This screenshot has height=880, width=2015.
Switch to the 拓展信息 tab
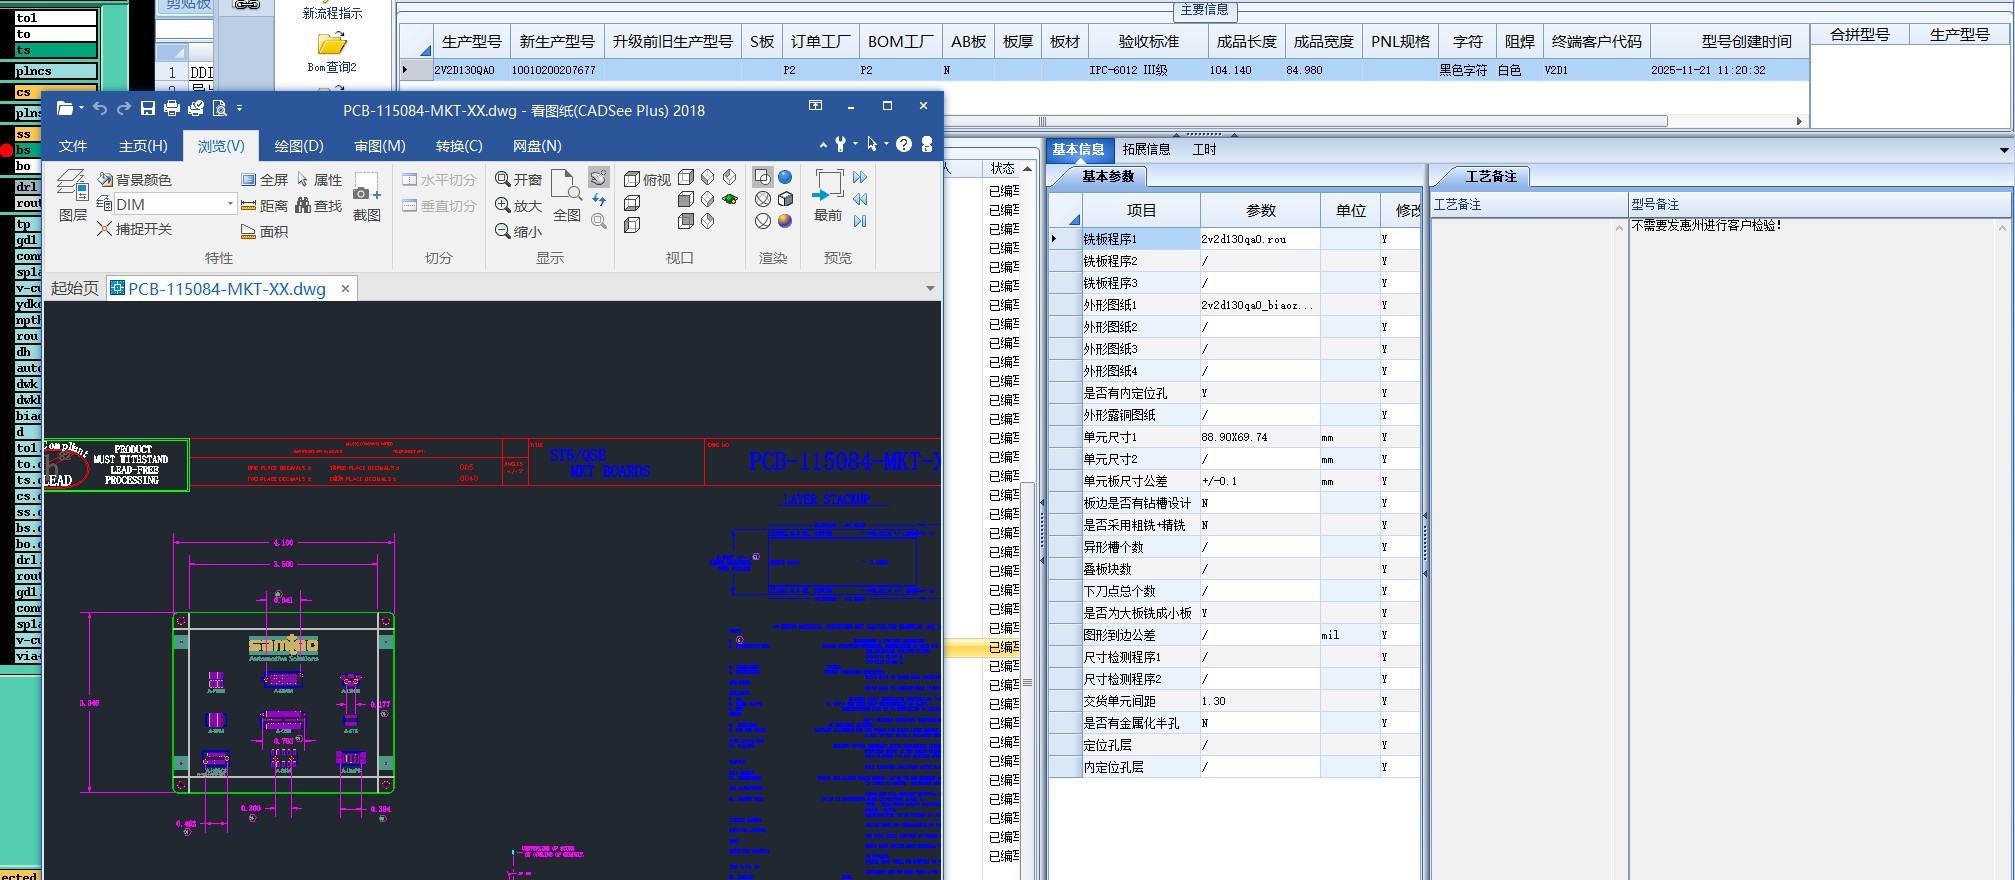1146,149
